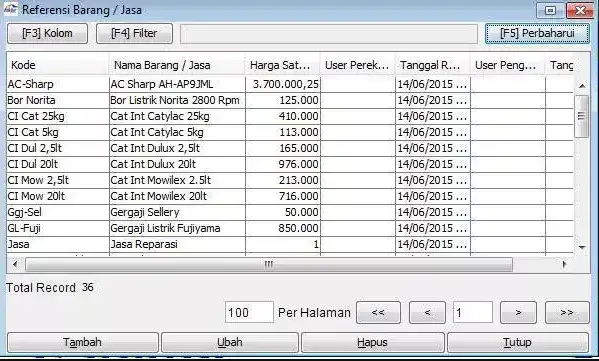The image size is (599, 361).
Task: Click Jasa Reparasi item name
Action: pyautogui.click(x=144, y=244)
